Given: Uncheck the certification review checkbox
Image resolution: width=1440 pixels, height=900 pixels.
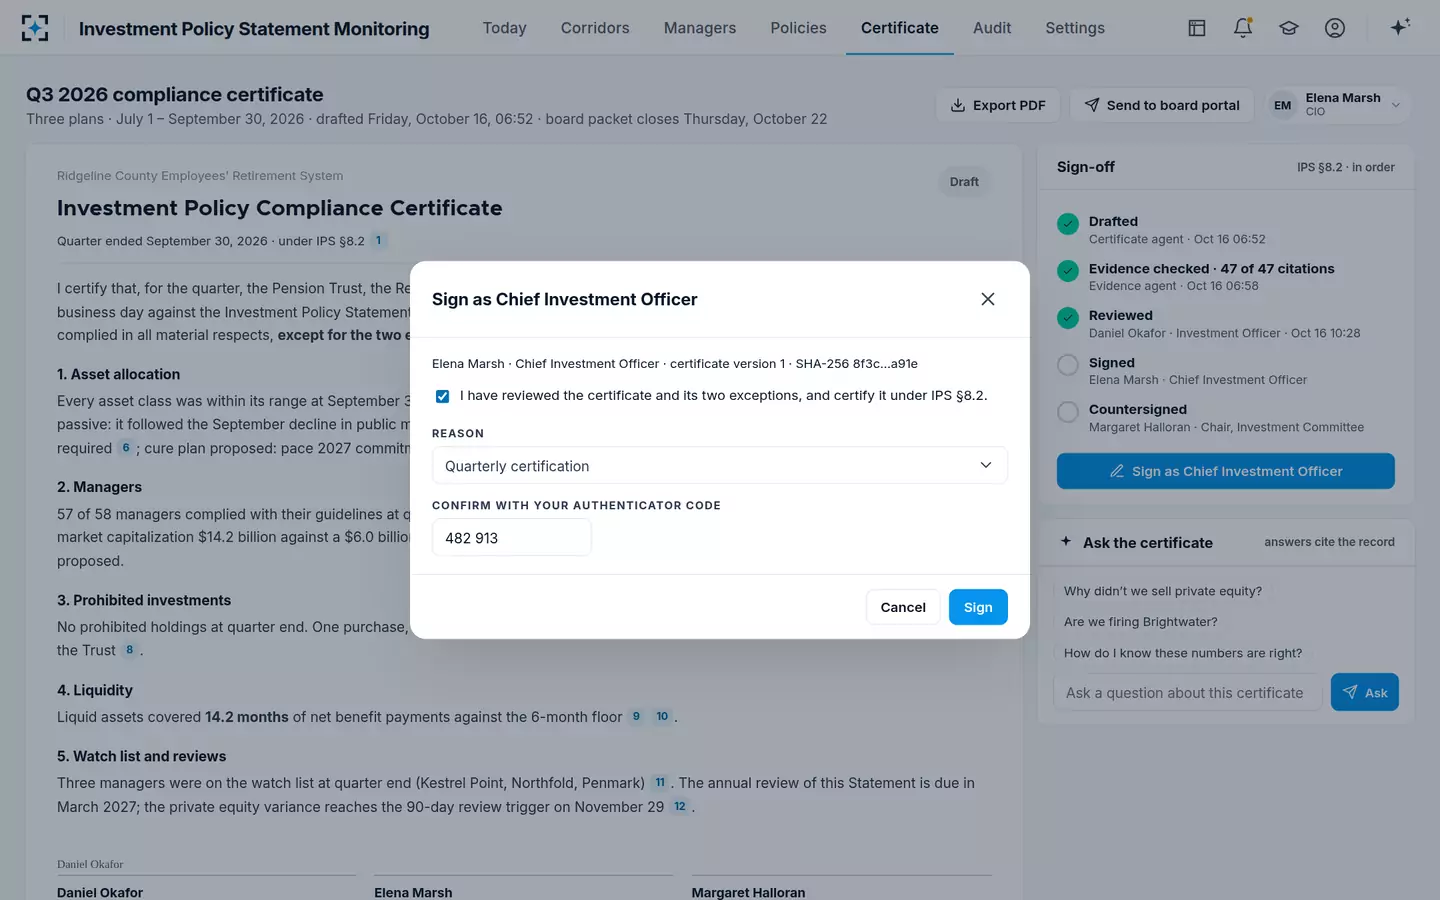Looking at the screenshot, I should [x=442, y=396].
